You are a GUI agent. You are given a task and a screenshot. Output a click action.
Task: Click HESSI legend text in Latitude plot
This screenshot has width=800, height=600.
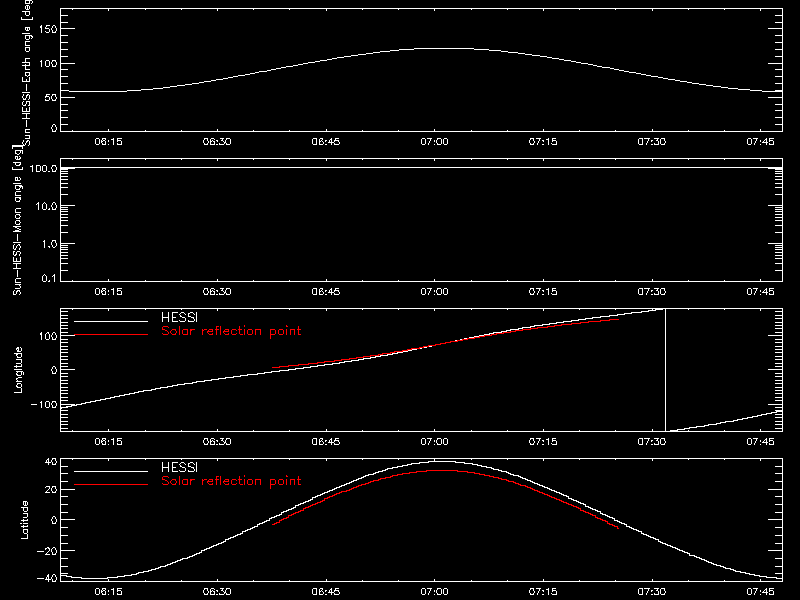[179, 467]
